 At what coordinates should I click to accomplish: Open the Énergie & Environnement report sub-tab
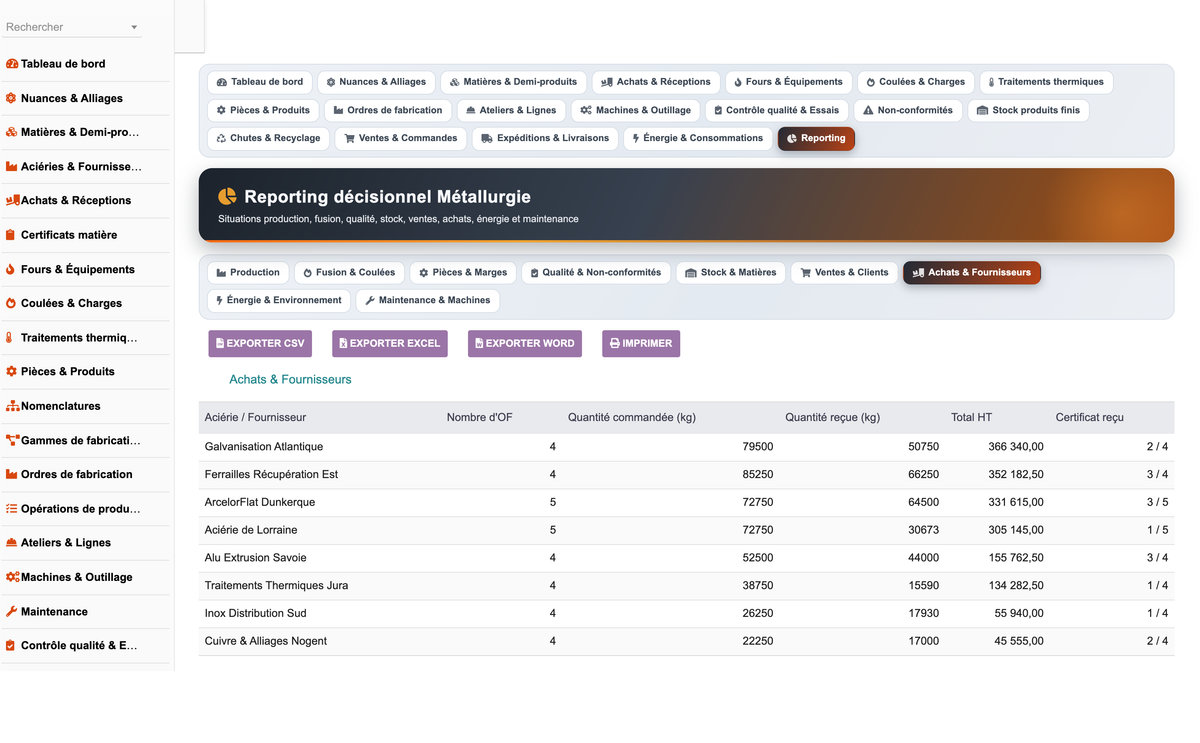point(279,300)
